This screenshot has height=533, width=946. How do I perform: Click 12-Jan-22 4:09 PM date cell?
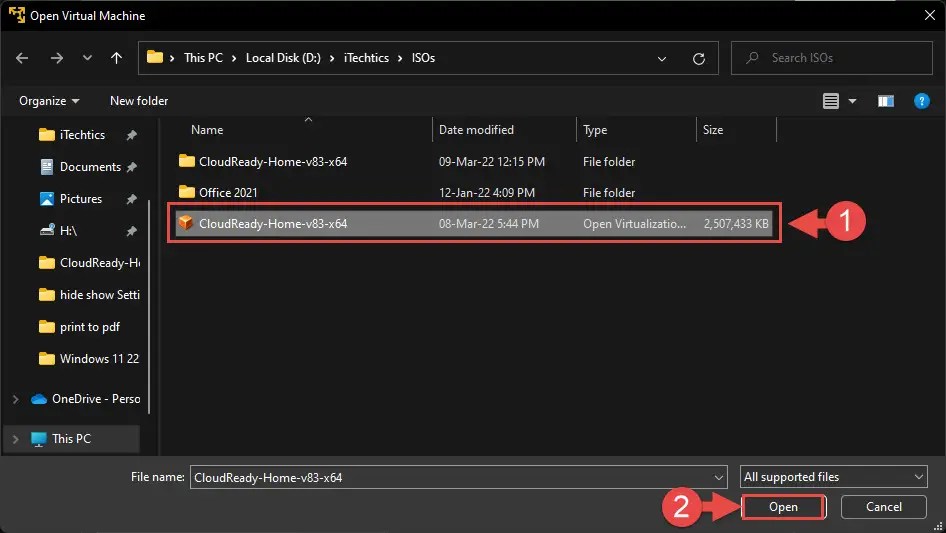[x=487, y=193]
